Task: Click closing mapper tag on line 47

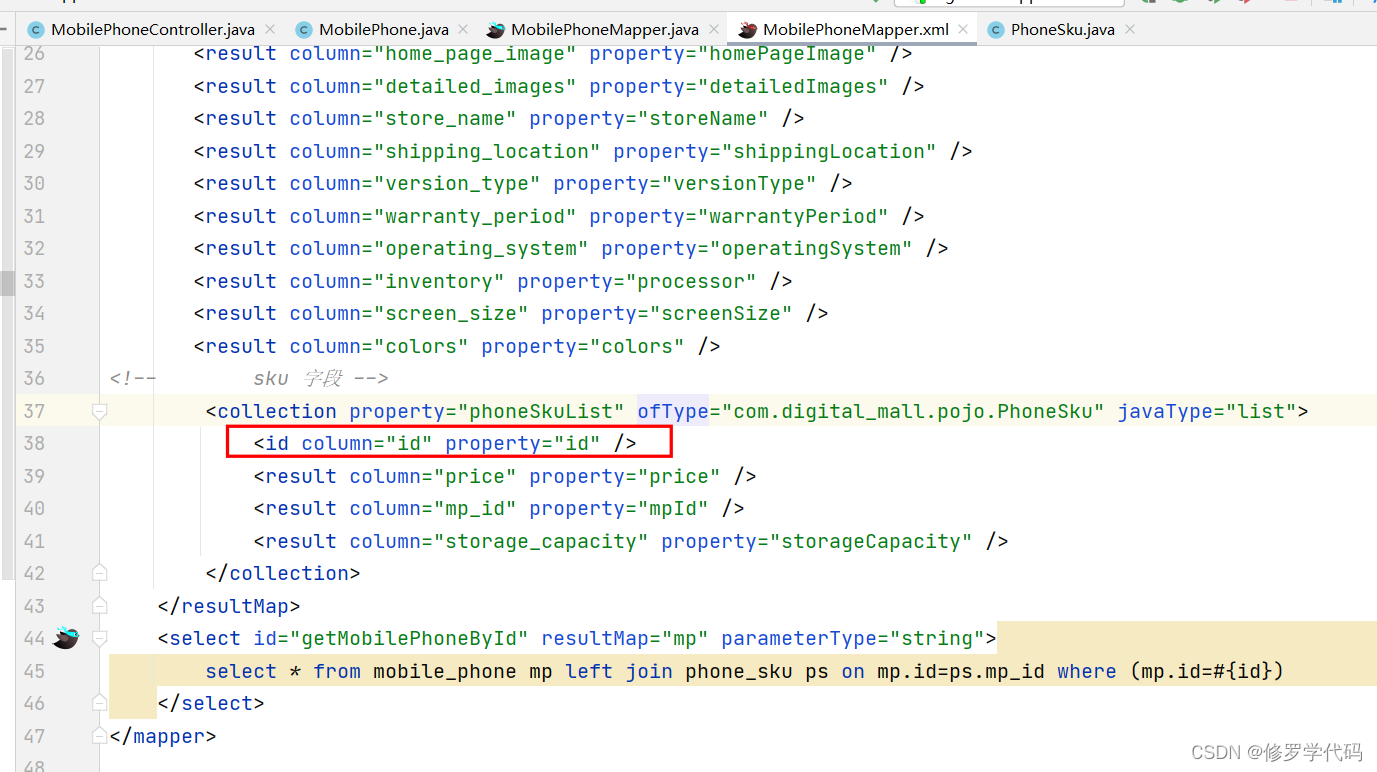Action: tap(163, 736)
